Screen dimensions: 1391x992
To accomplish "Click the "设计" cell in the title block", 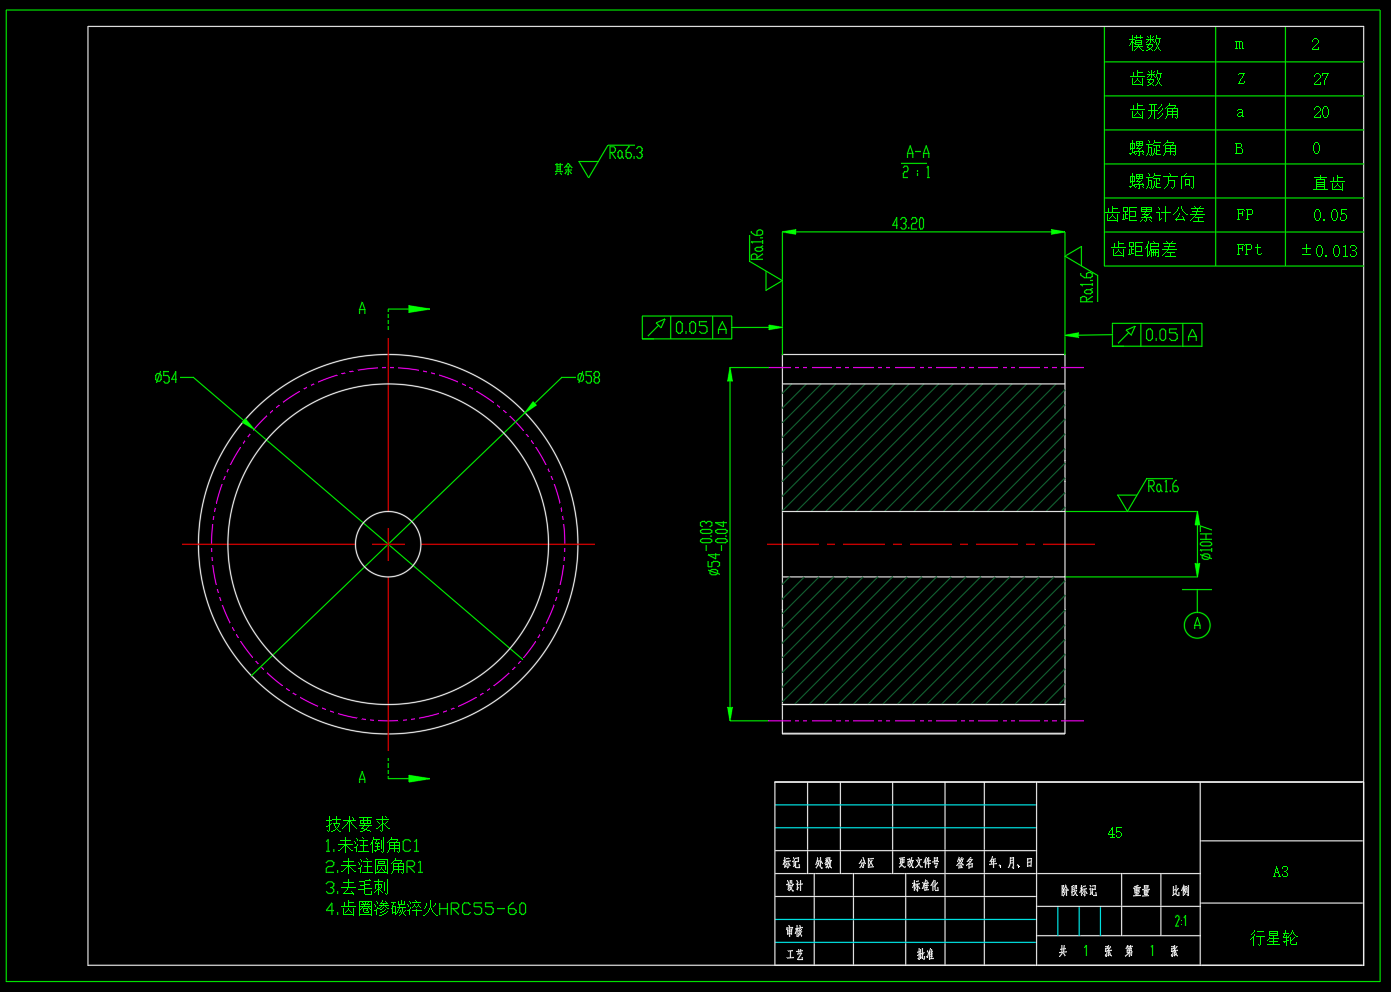I will click(x=794, y=886).
